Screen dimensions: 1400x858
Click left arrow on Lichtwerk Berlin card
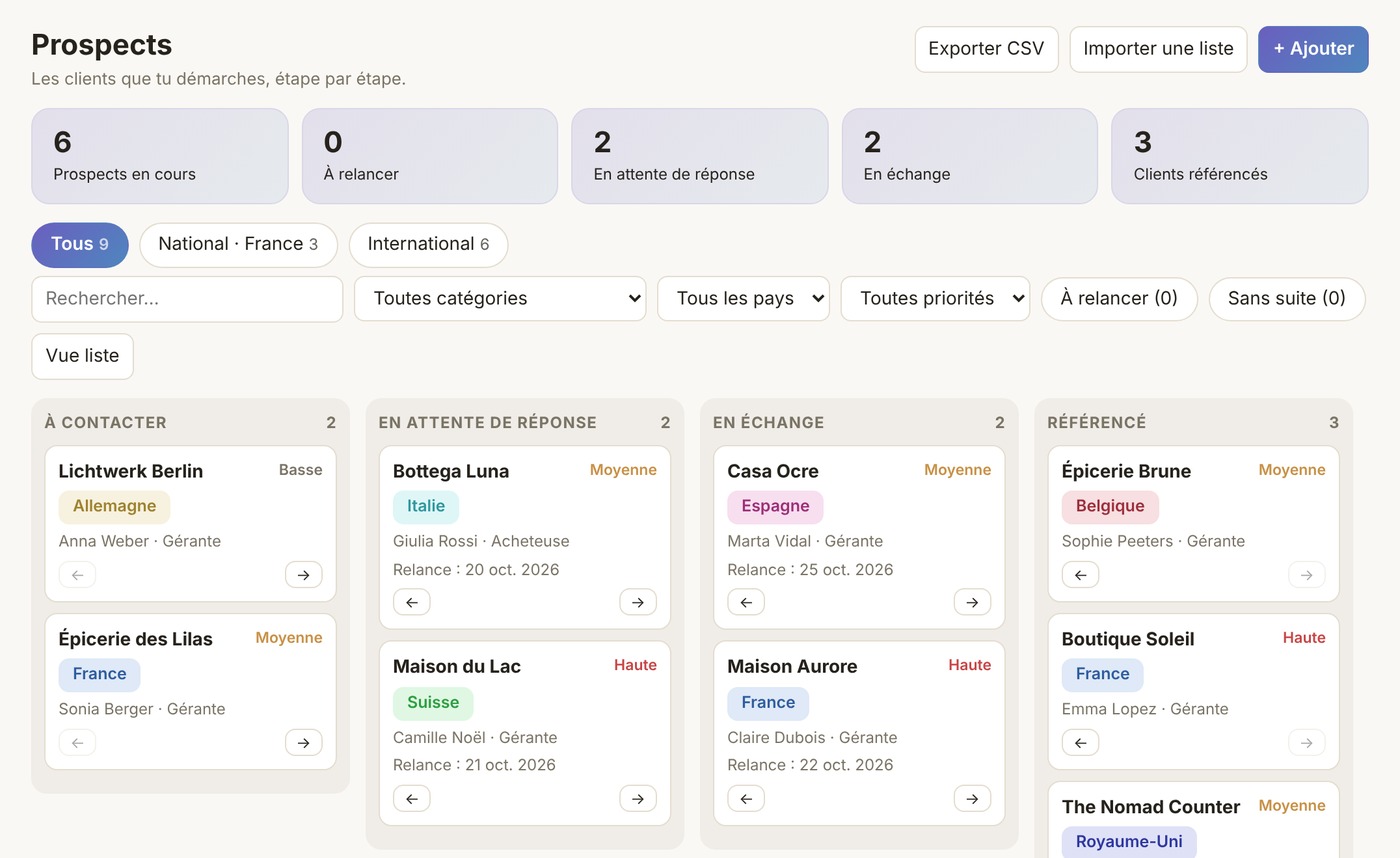(77, 574)
